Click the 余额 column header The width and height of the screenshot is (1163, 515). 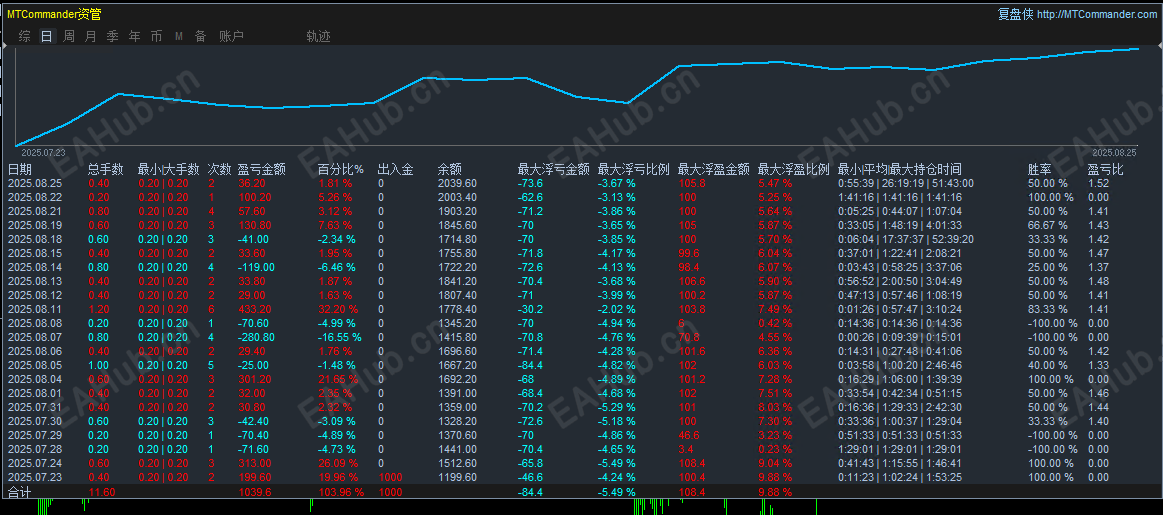coord(449,169)
